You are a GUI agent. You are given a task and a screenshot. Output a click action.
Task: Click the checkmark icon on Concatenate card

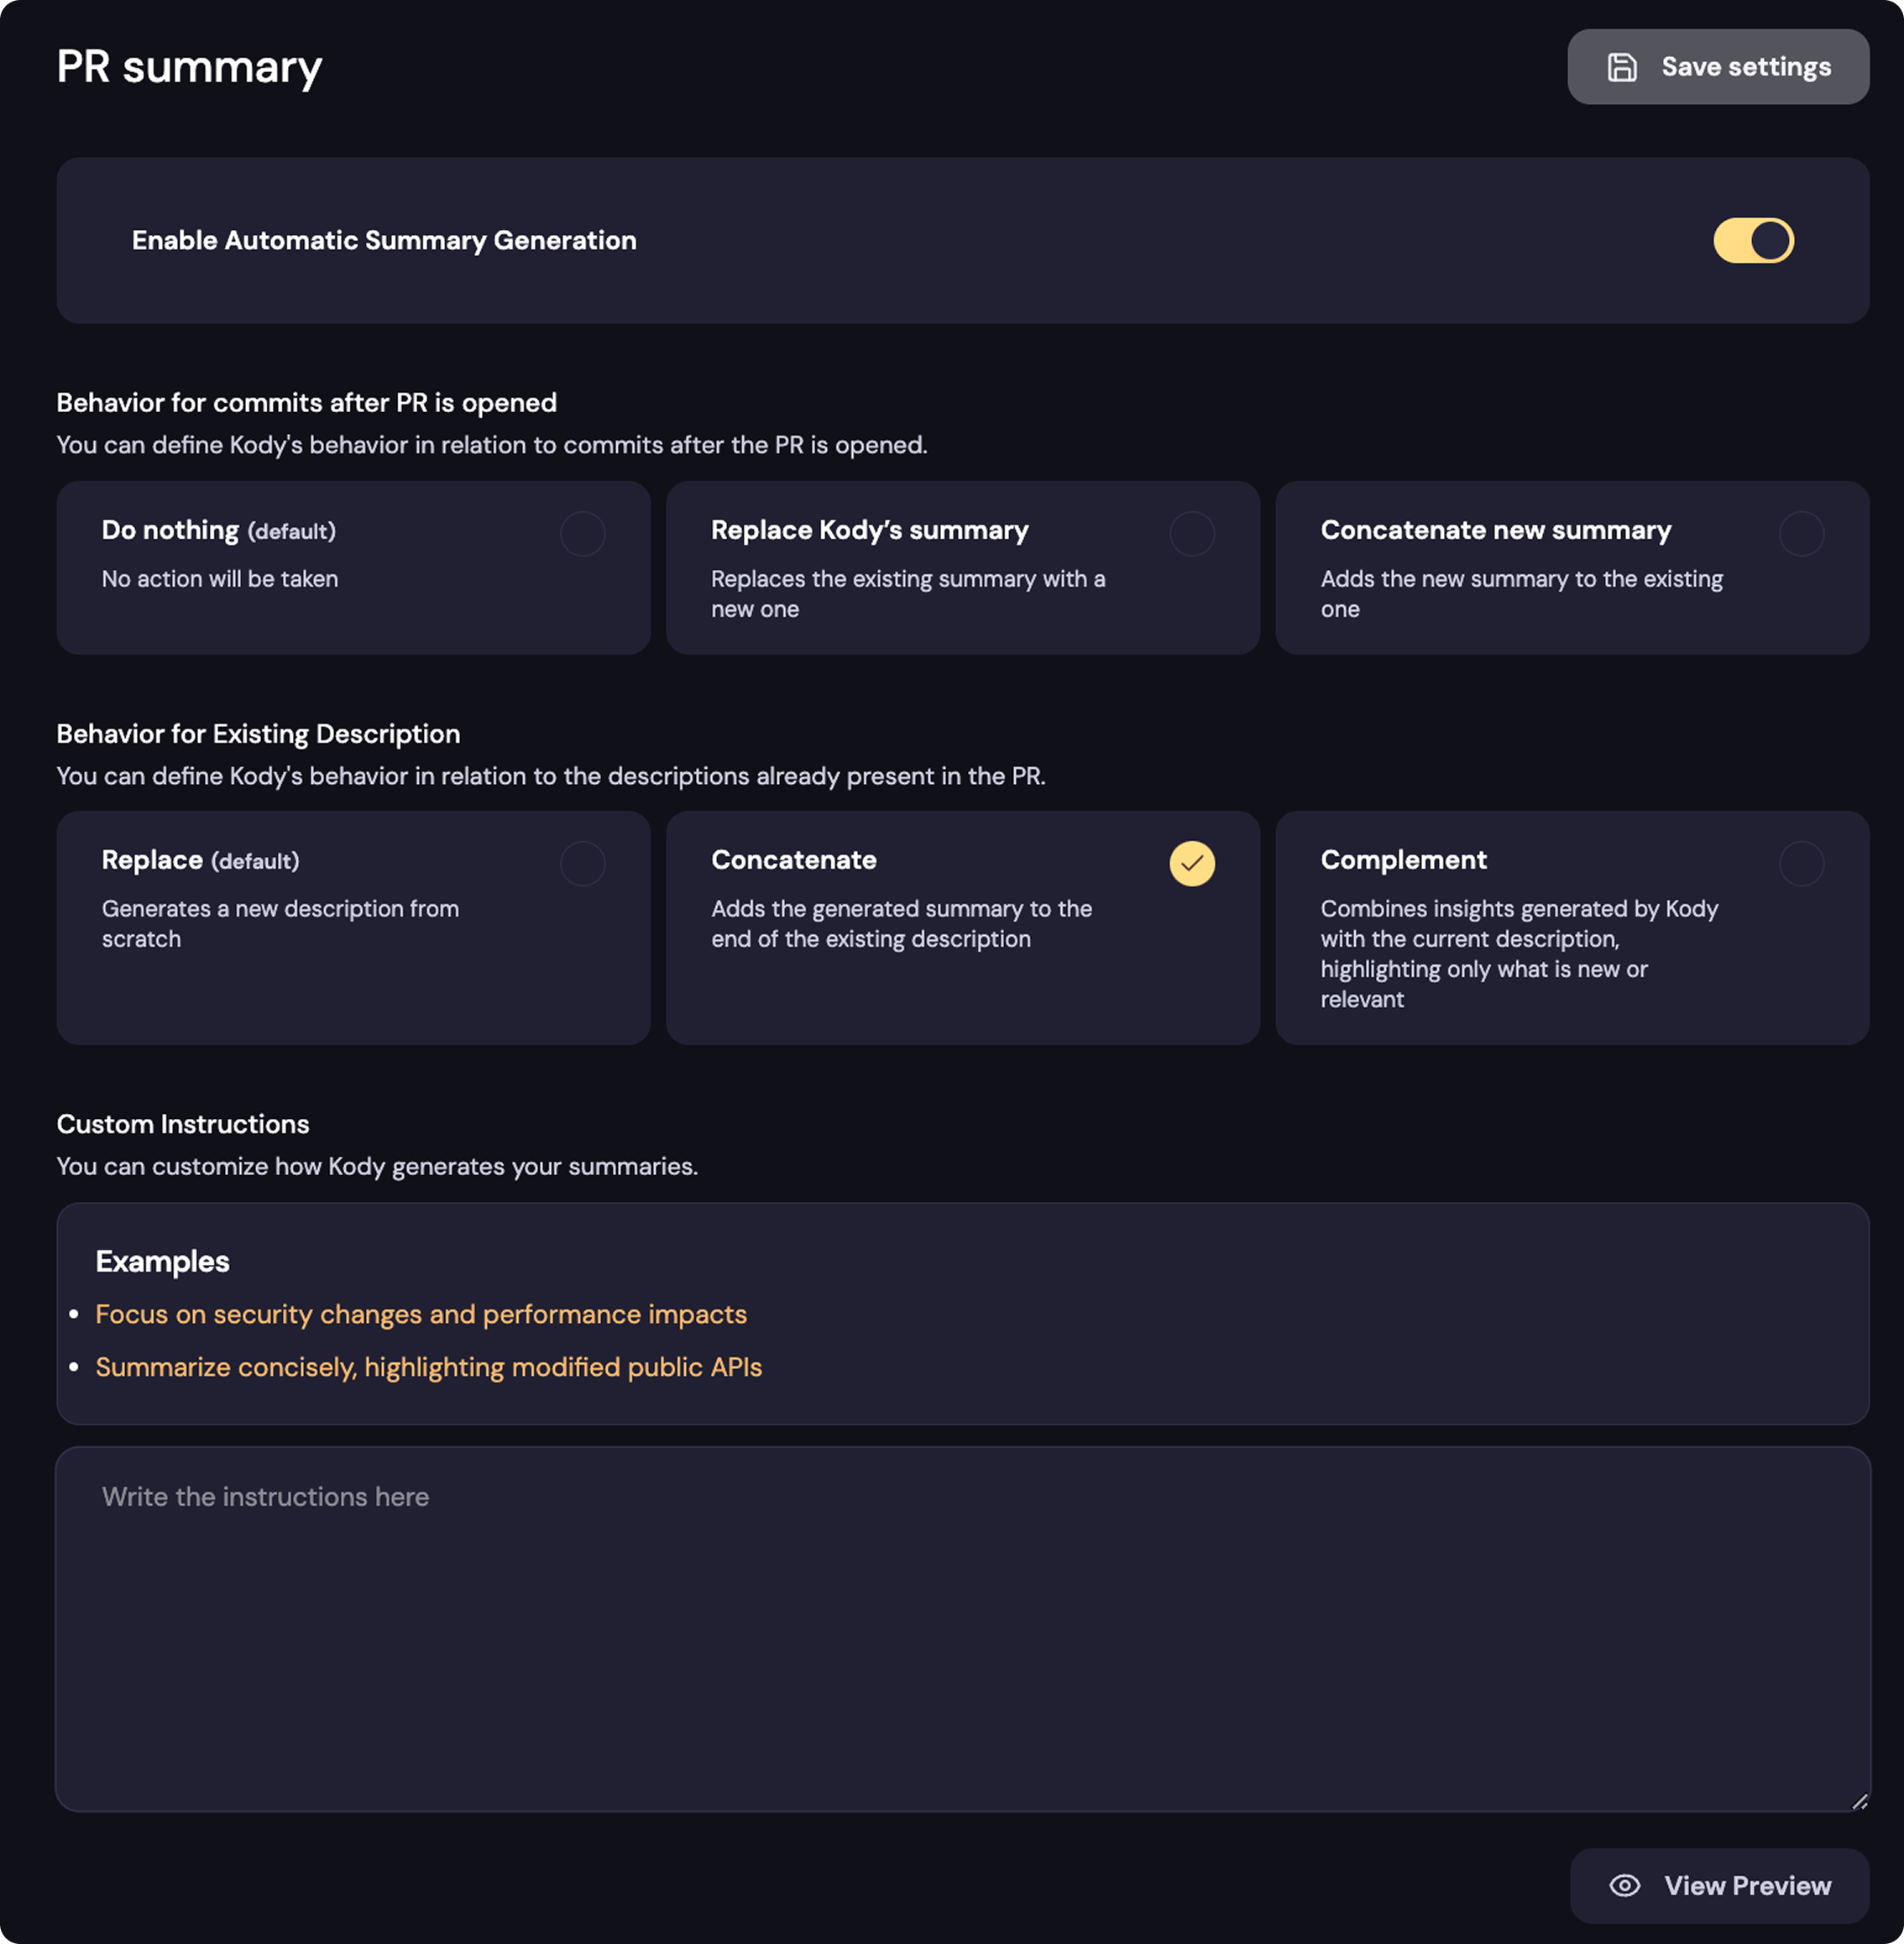pyautogui.click(x=1191, y=863)
